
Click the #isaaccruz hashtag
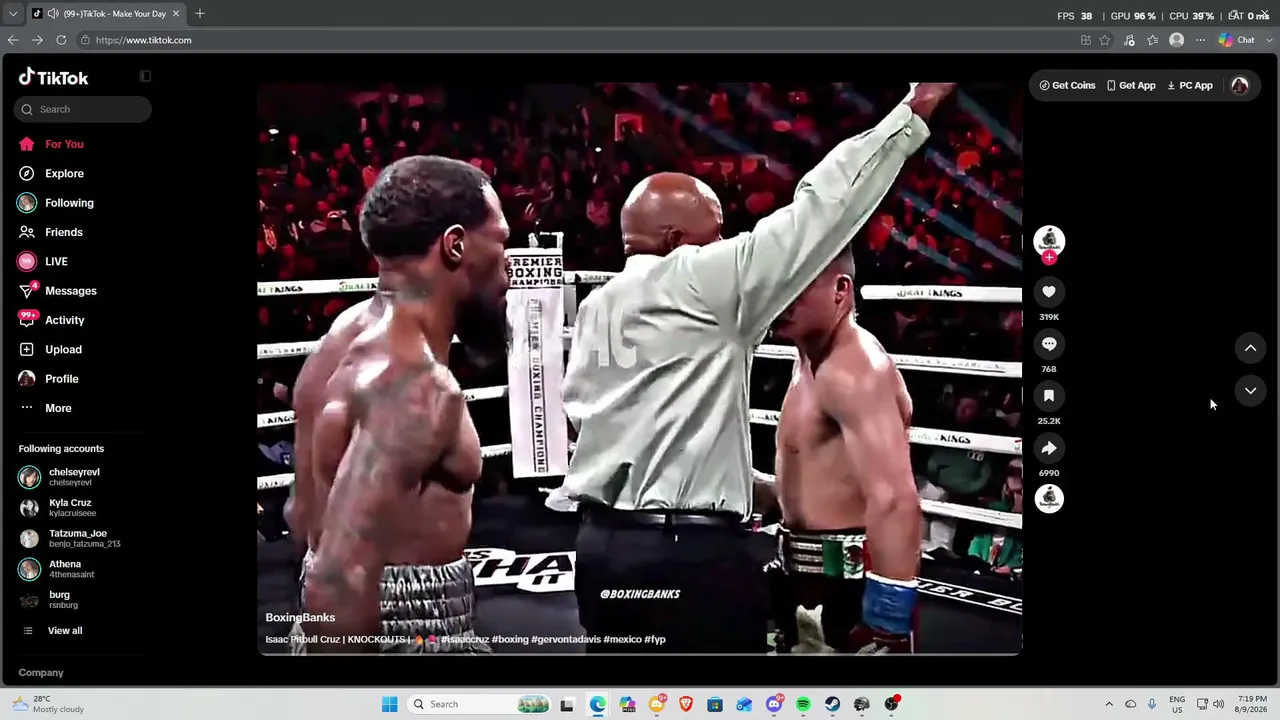(464, 640)
